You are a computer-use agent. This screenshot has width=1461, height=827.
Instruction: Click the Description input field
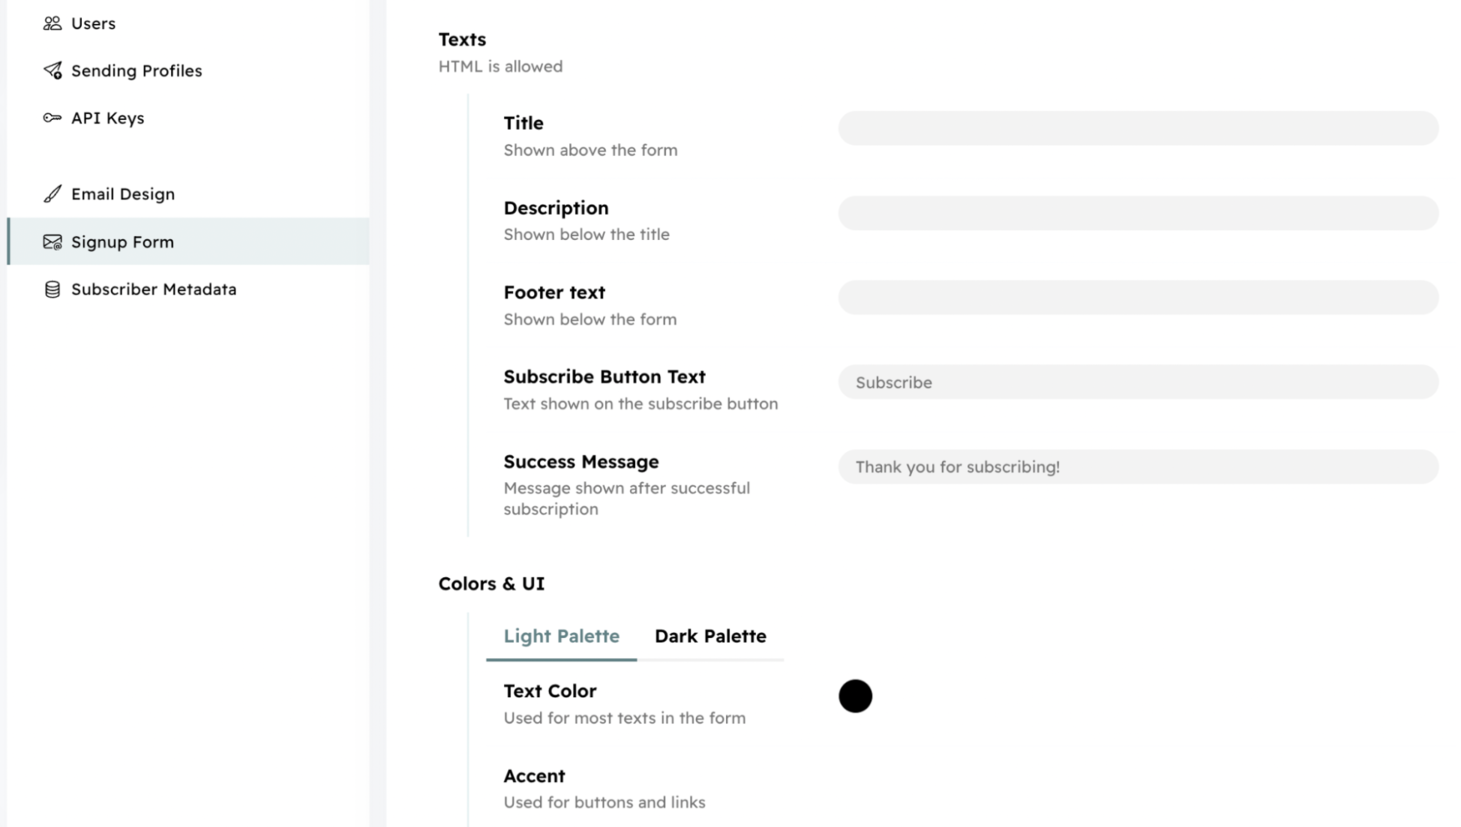tap(1136, 212)
